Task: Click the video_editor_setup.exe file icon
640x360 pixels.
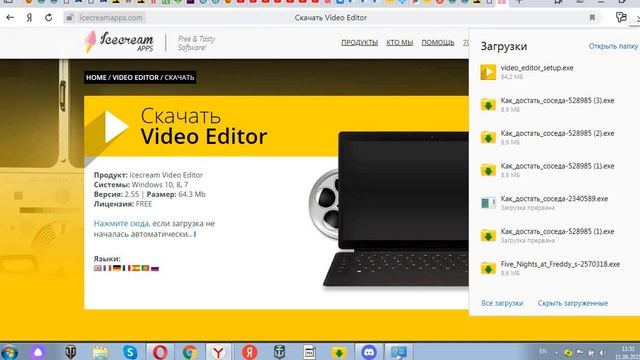Action: pos(488,72)
